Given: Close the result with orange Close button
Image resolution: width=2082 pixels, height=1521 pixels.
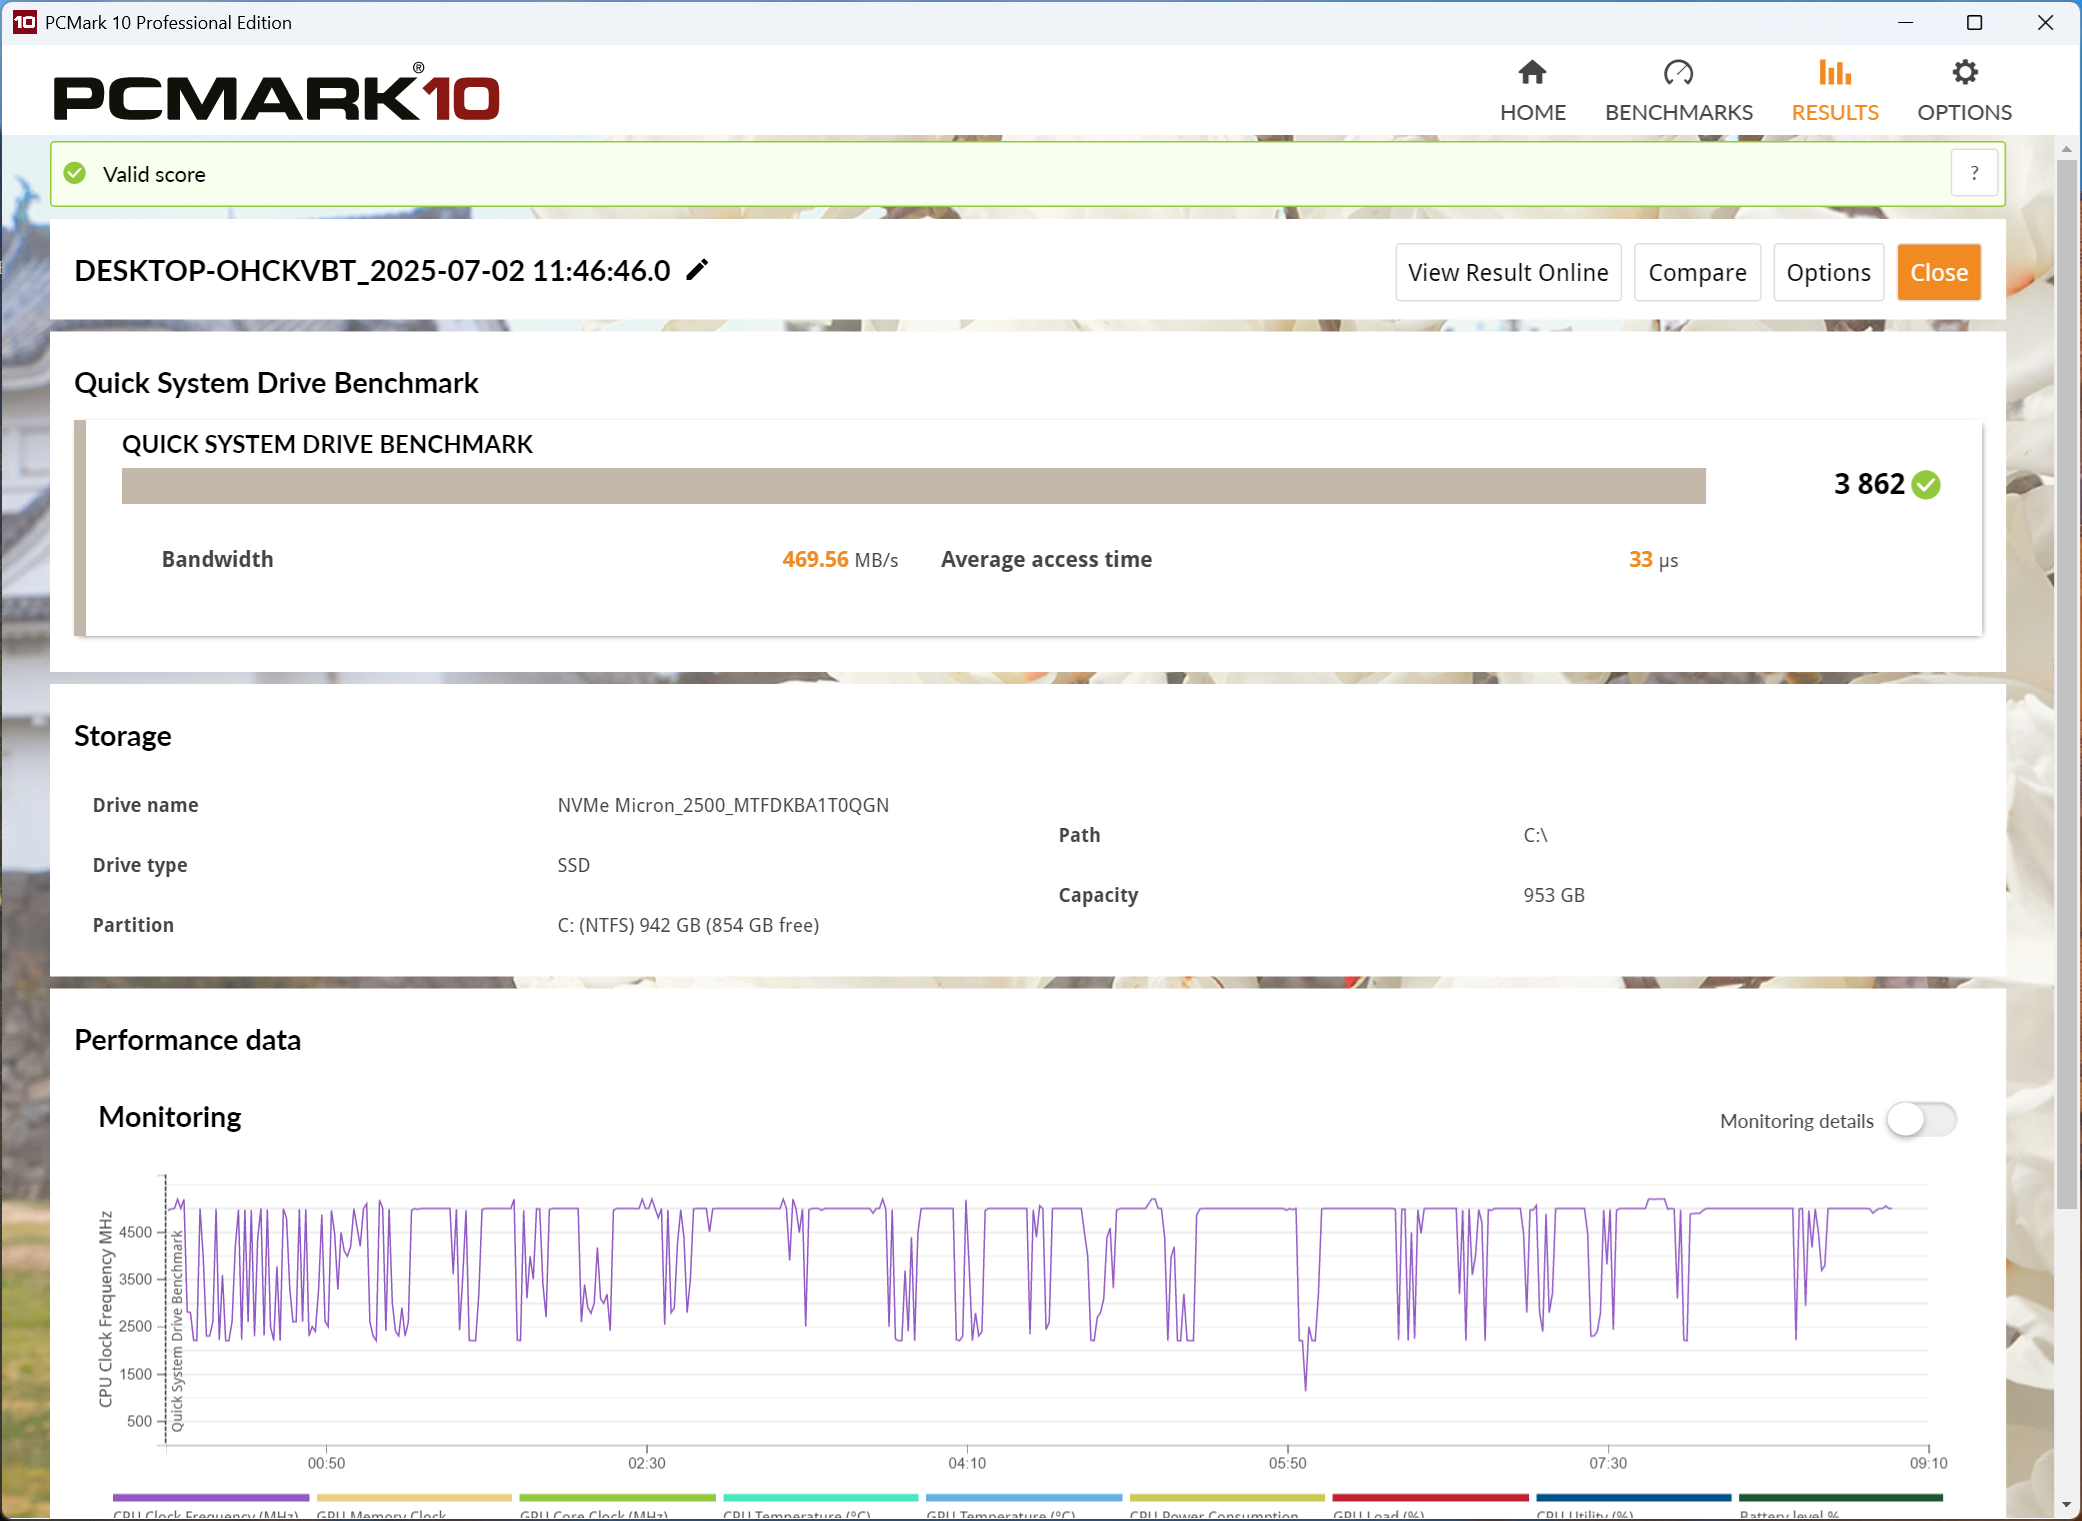Looking at the screenshot, I should click(x=1938, y=272).
